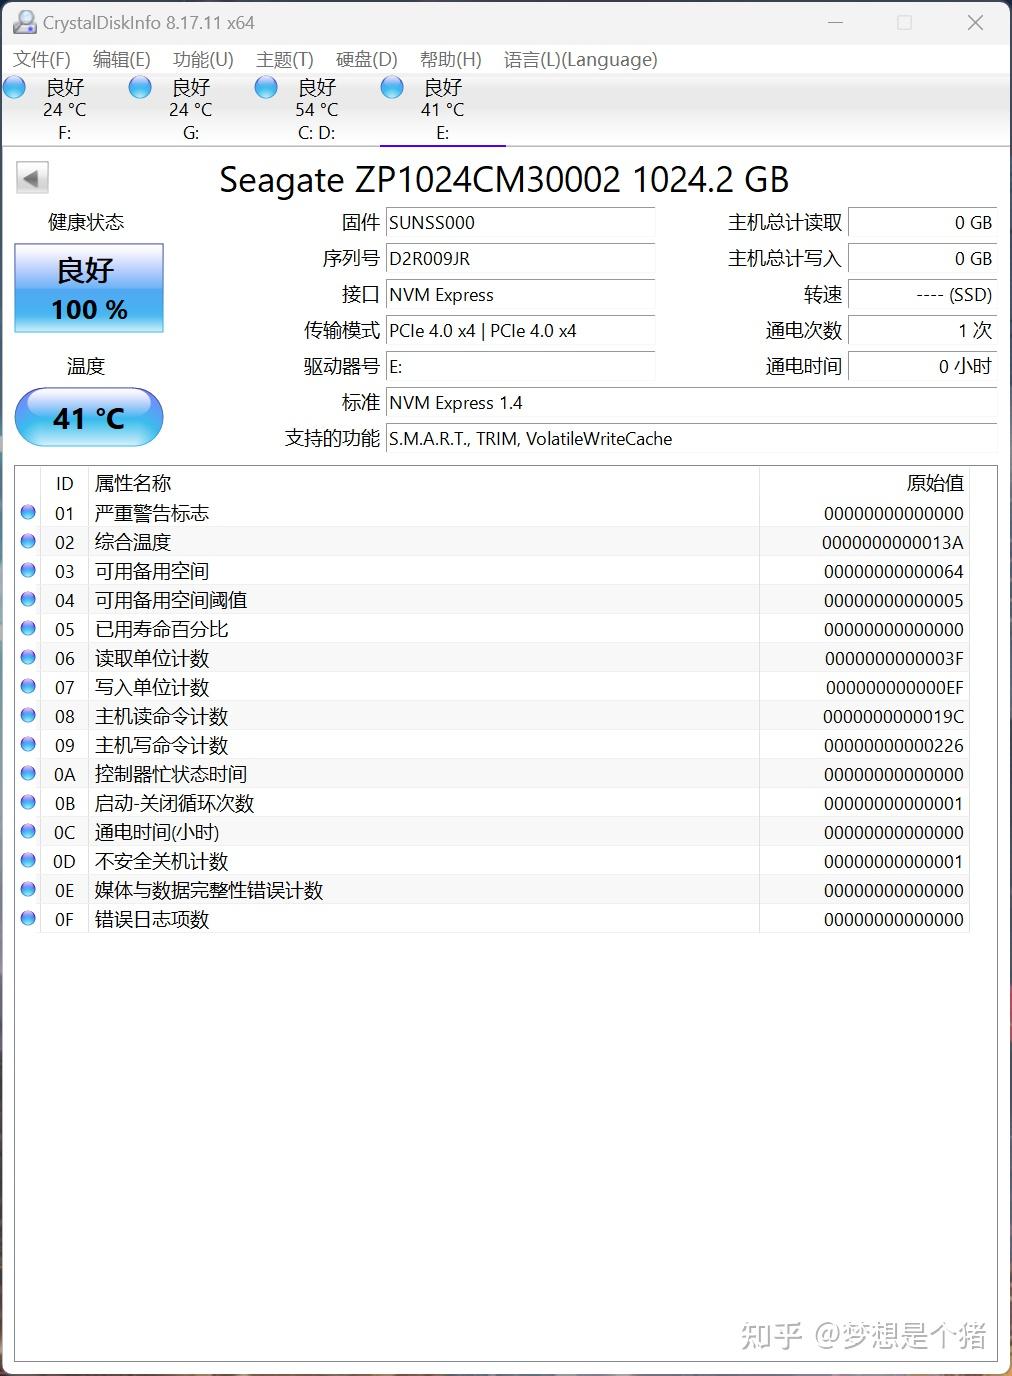This screenshot has width=1012, height=1376.
Task: Click the health status circle for drive C: D:
Action: point(266,87)
